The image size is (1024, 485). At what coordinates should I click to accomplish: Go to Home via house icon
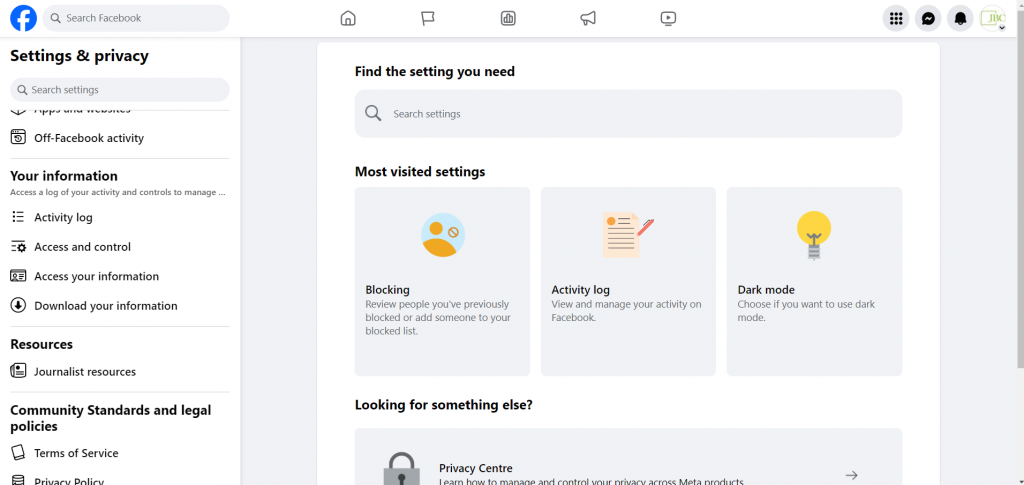click(348, 18)
